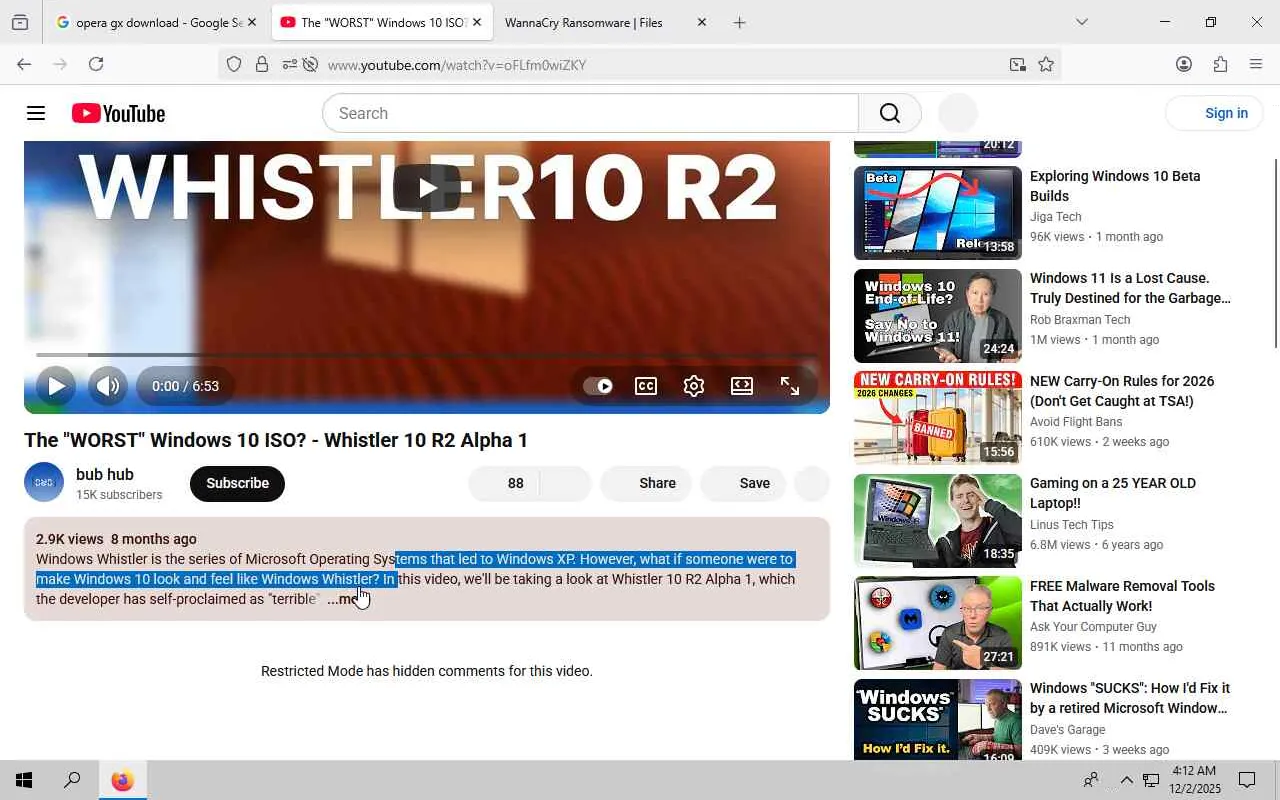Click the YouTube search magnifier button
Screen dimensions: 1280x800
890,113
